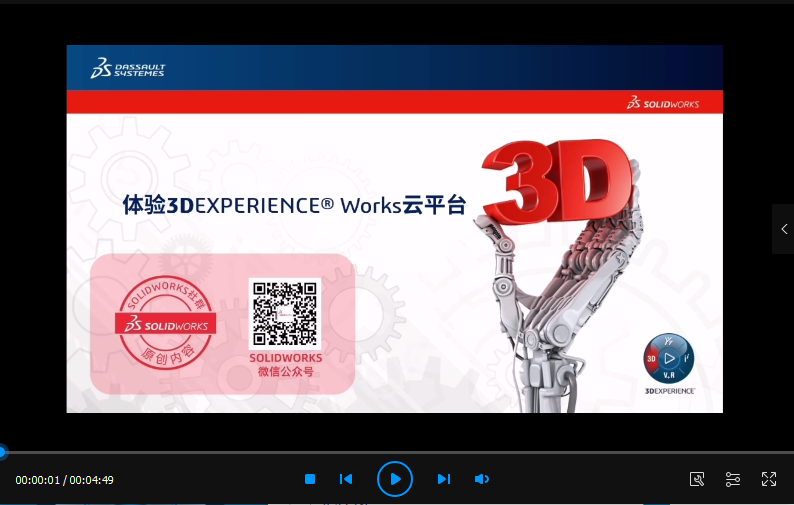Start the video with the circular play button
This screenshot has width=794, height=505.
[395, 479]
